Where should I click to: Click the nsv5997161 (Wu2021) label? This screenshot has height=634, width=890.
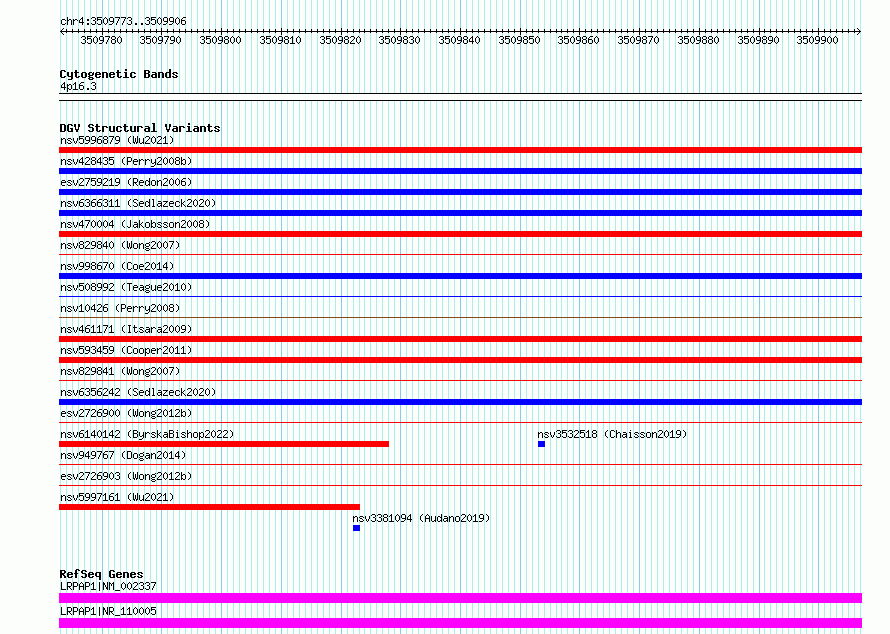[x=117, y=497]
